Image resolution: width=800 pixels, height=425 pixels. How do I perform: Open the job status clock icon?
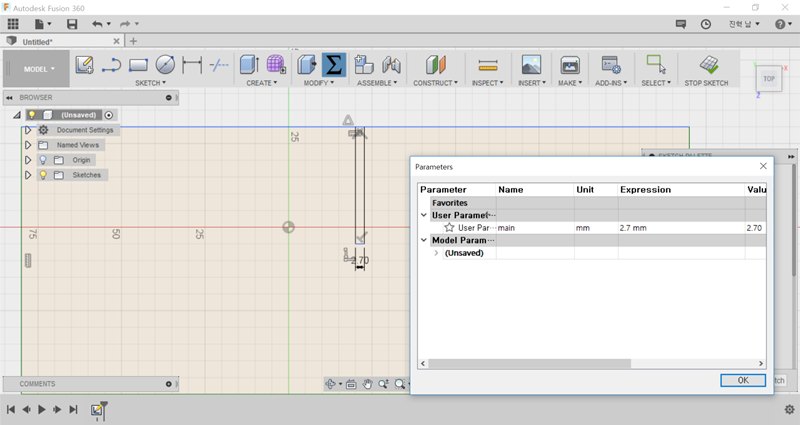[707, 23]
